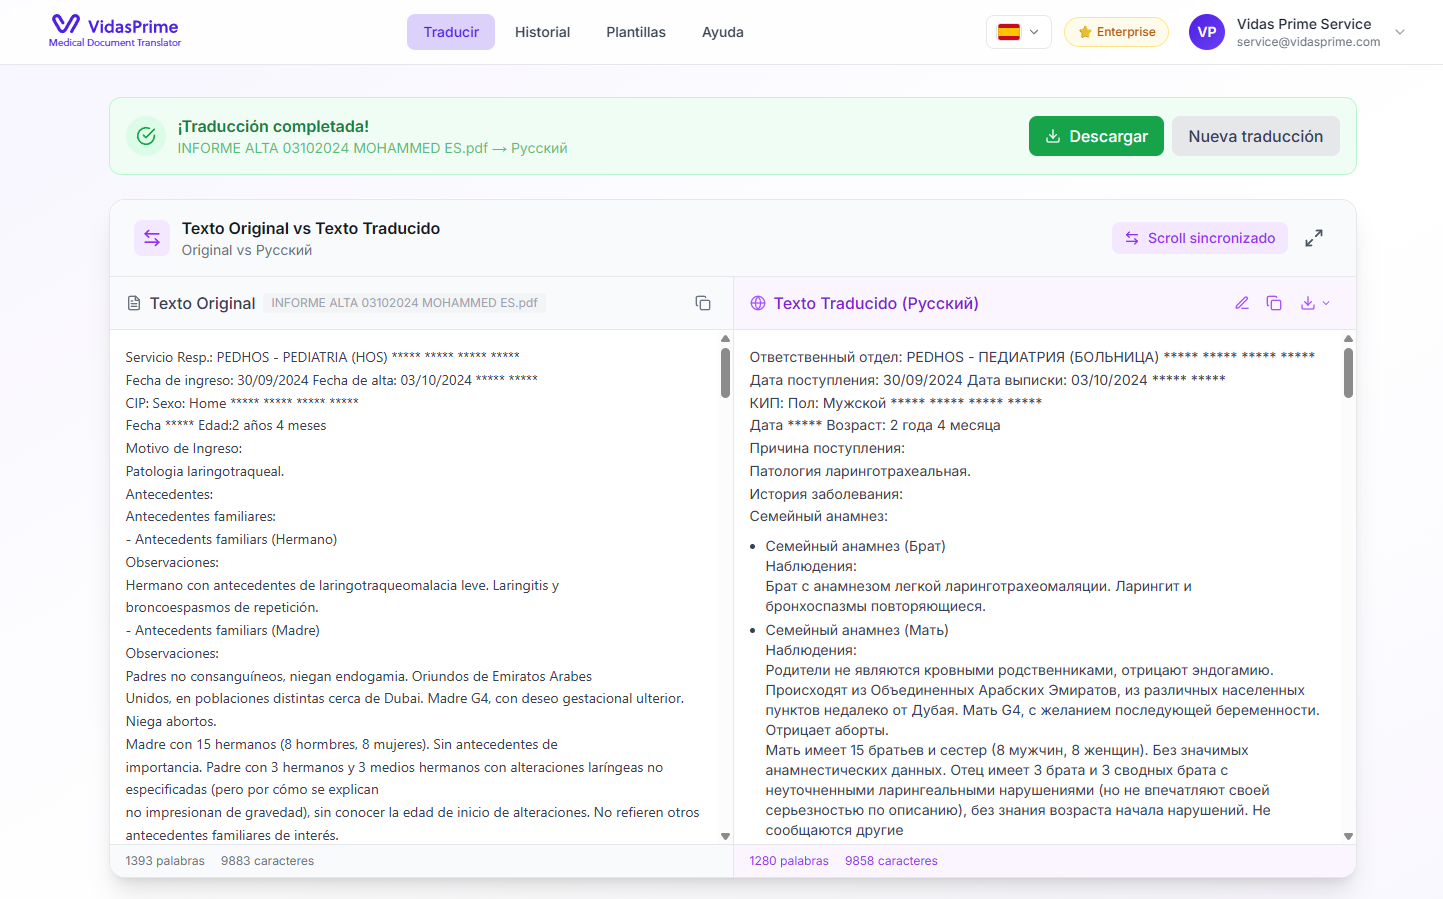Copy the original text with copy icon

point(703,303)
